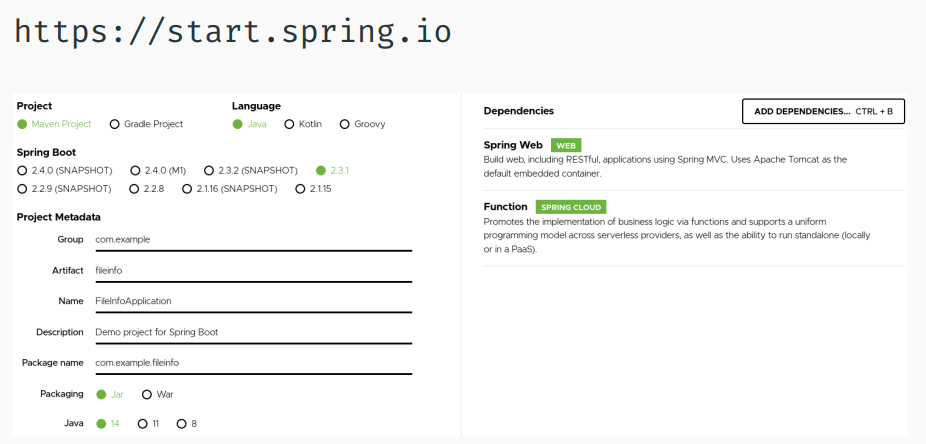Choose Maven Project as the build type

[x=23, y=124]
